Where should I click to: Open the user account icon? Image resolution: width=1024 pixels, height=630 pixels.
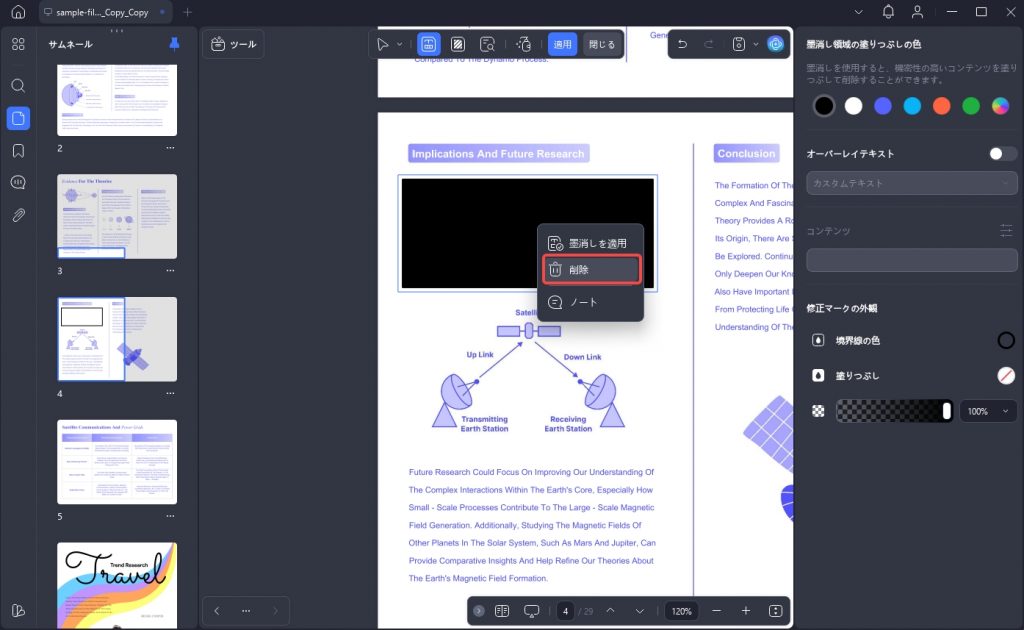(x=918, y=12)
